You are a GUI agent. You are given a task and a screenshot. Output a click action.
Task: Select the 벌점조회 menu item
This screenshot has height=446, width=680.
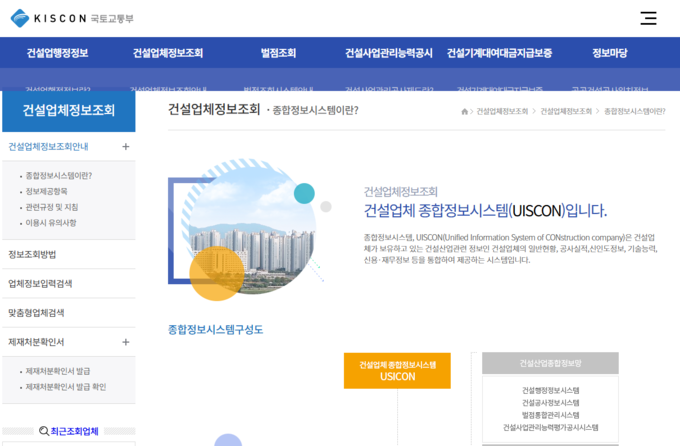click(x=278, y=53)
